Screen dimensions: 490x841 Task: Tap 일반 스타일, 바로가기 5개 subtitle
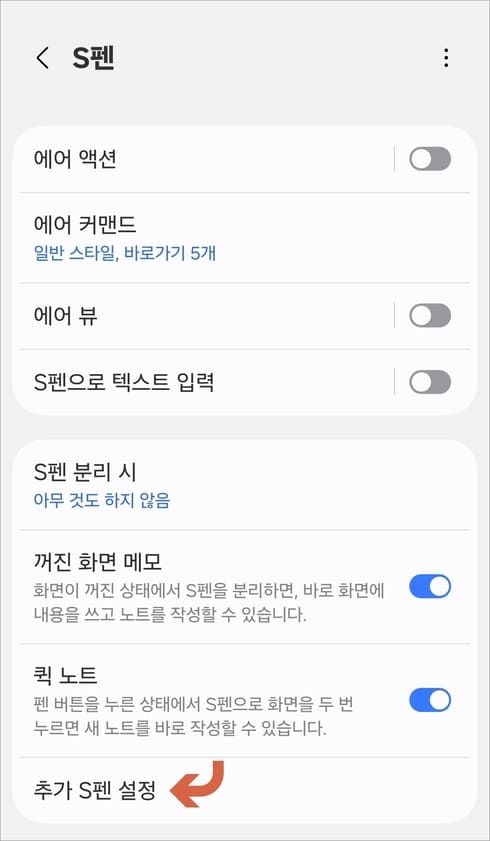124,253
